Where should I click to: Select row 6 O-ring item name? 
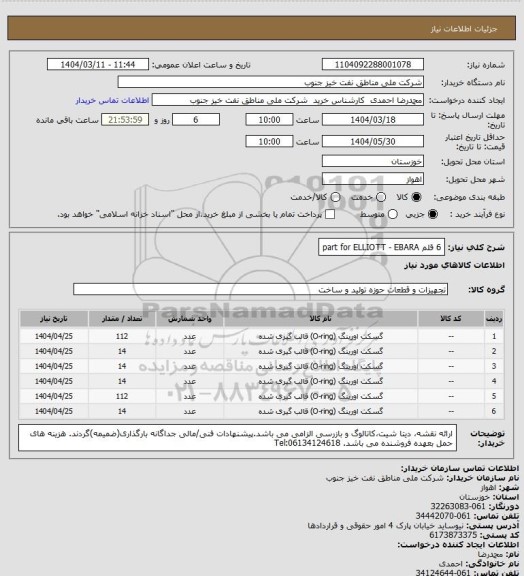click(320, 411)
